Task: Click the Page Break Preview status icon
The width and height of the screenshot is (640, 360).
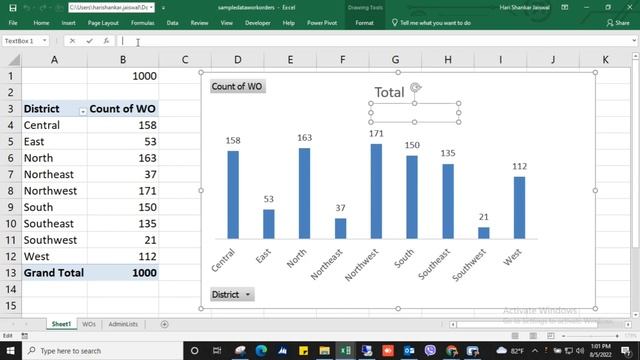Action: [x=551, y=336]
